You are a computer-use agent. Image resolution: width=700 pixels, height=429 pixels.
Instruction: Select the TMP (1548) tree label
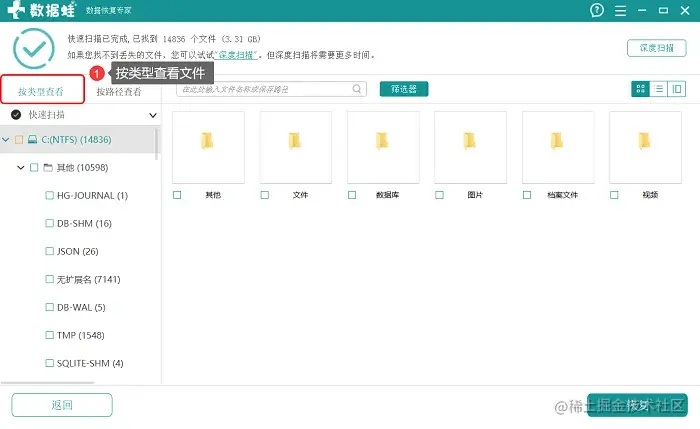(x=81, y=335)
